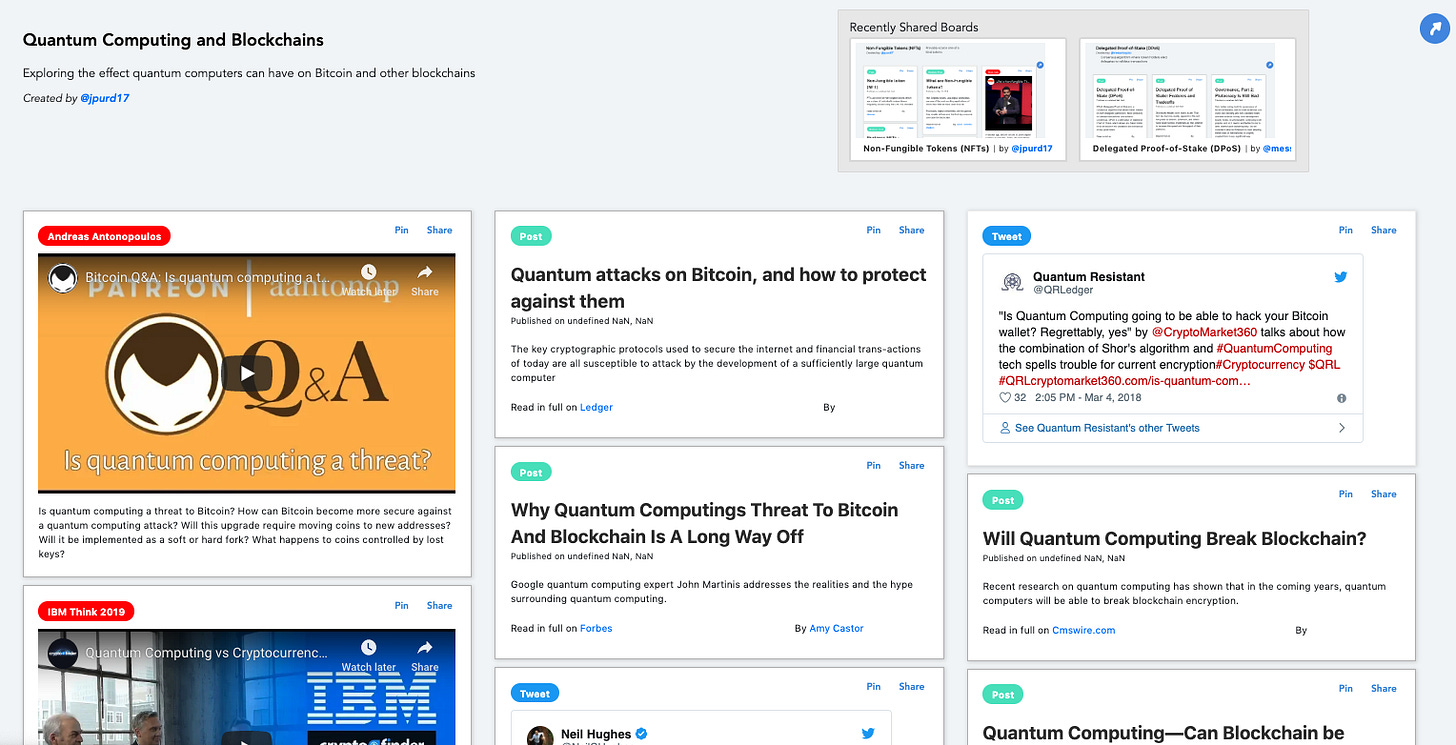1456x745 pixels.
Task: Click the heart like icon with 32
Action: click(1006, 397)
